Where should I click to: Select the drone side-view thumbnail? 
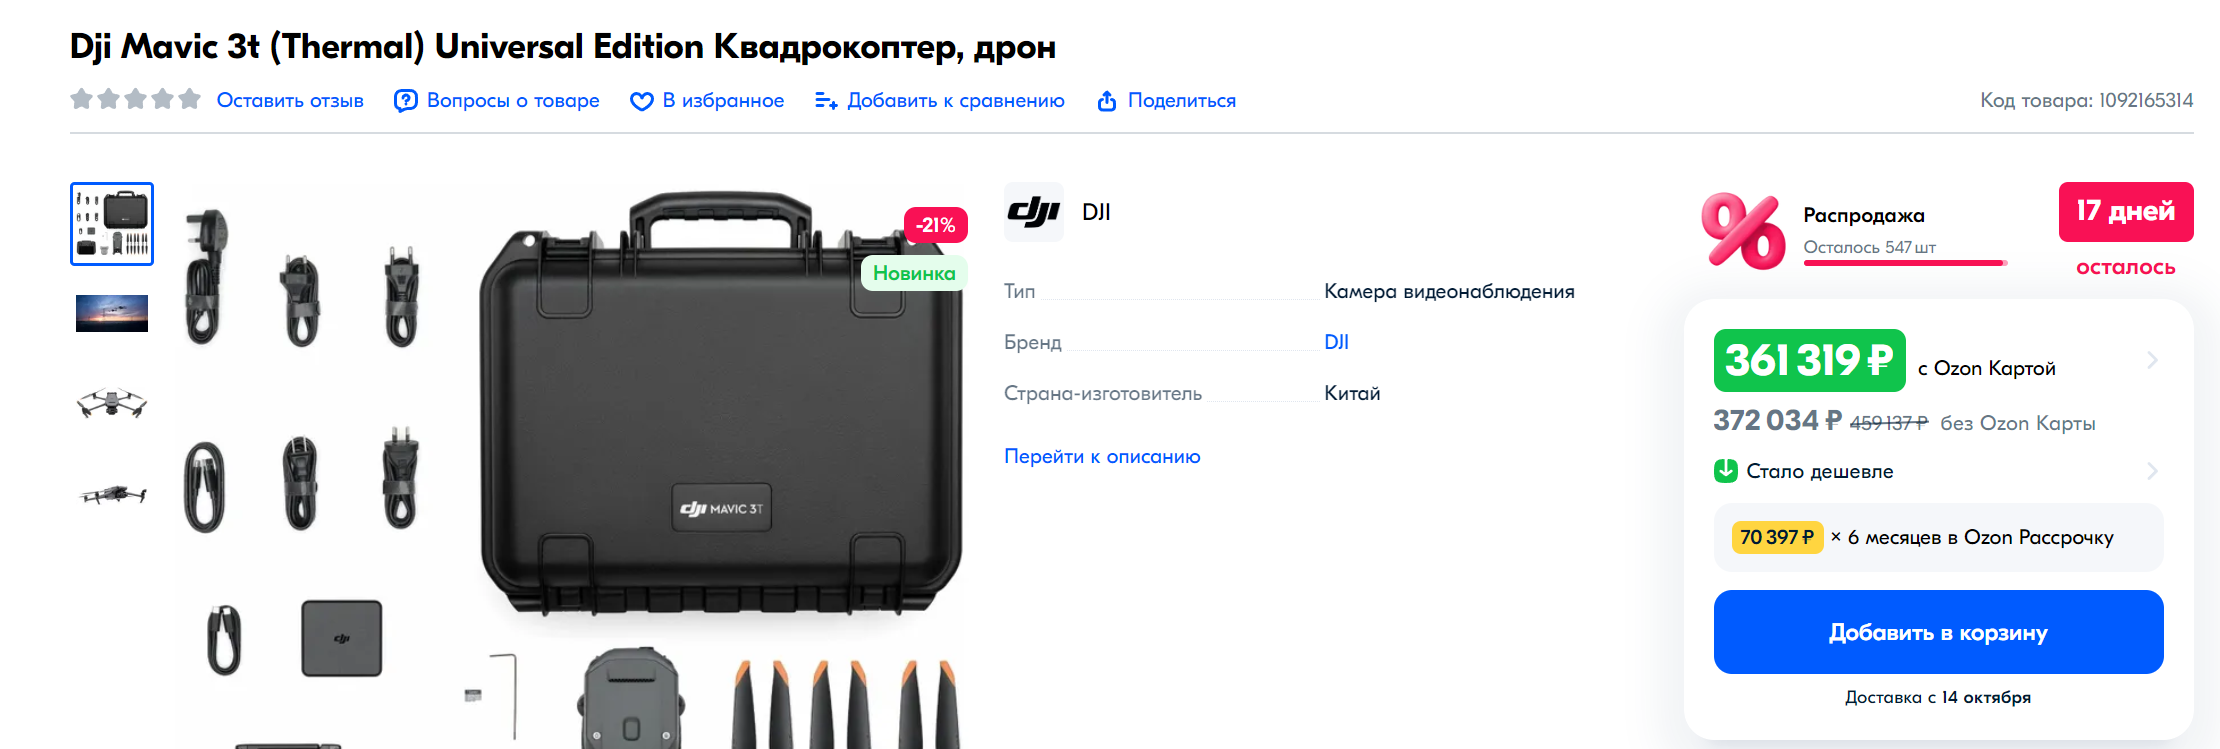pyautogui.click(x=112, y=494)
